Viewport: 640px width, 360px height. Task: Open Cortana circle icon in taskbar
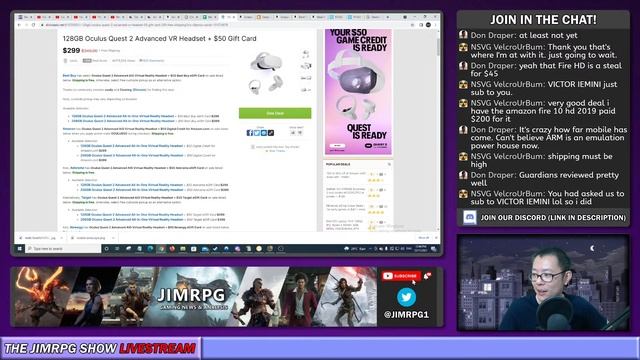pos(107,249)
